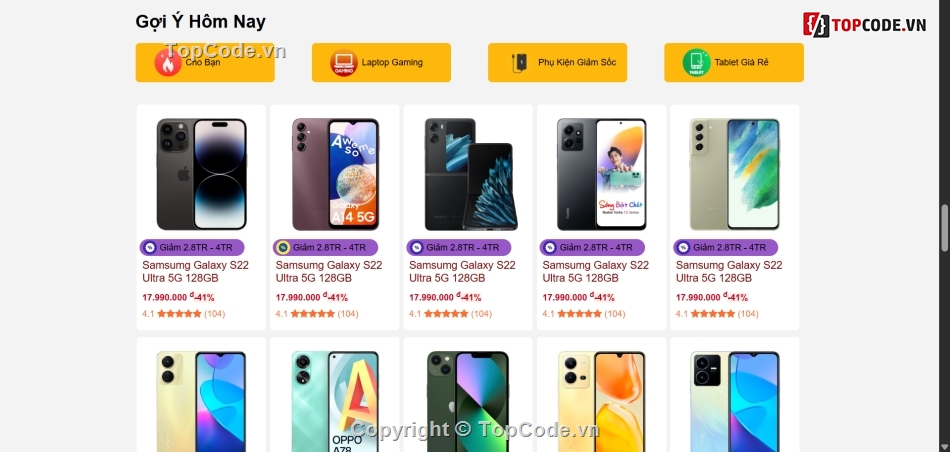Select the Tablet Giá Rẻ category
950x452 pixels.
click(734, 62)
